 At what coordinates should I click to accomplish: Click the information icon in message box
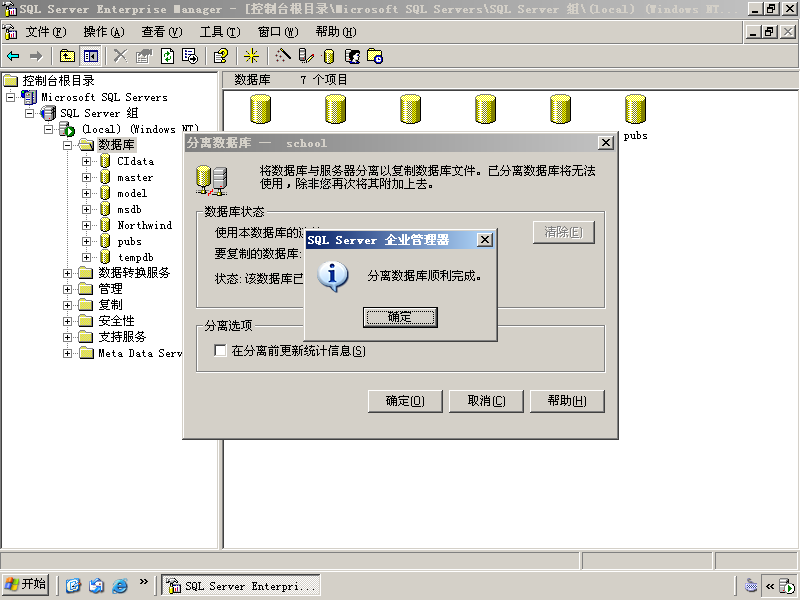(x=333, y=277)
